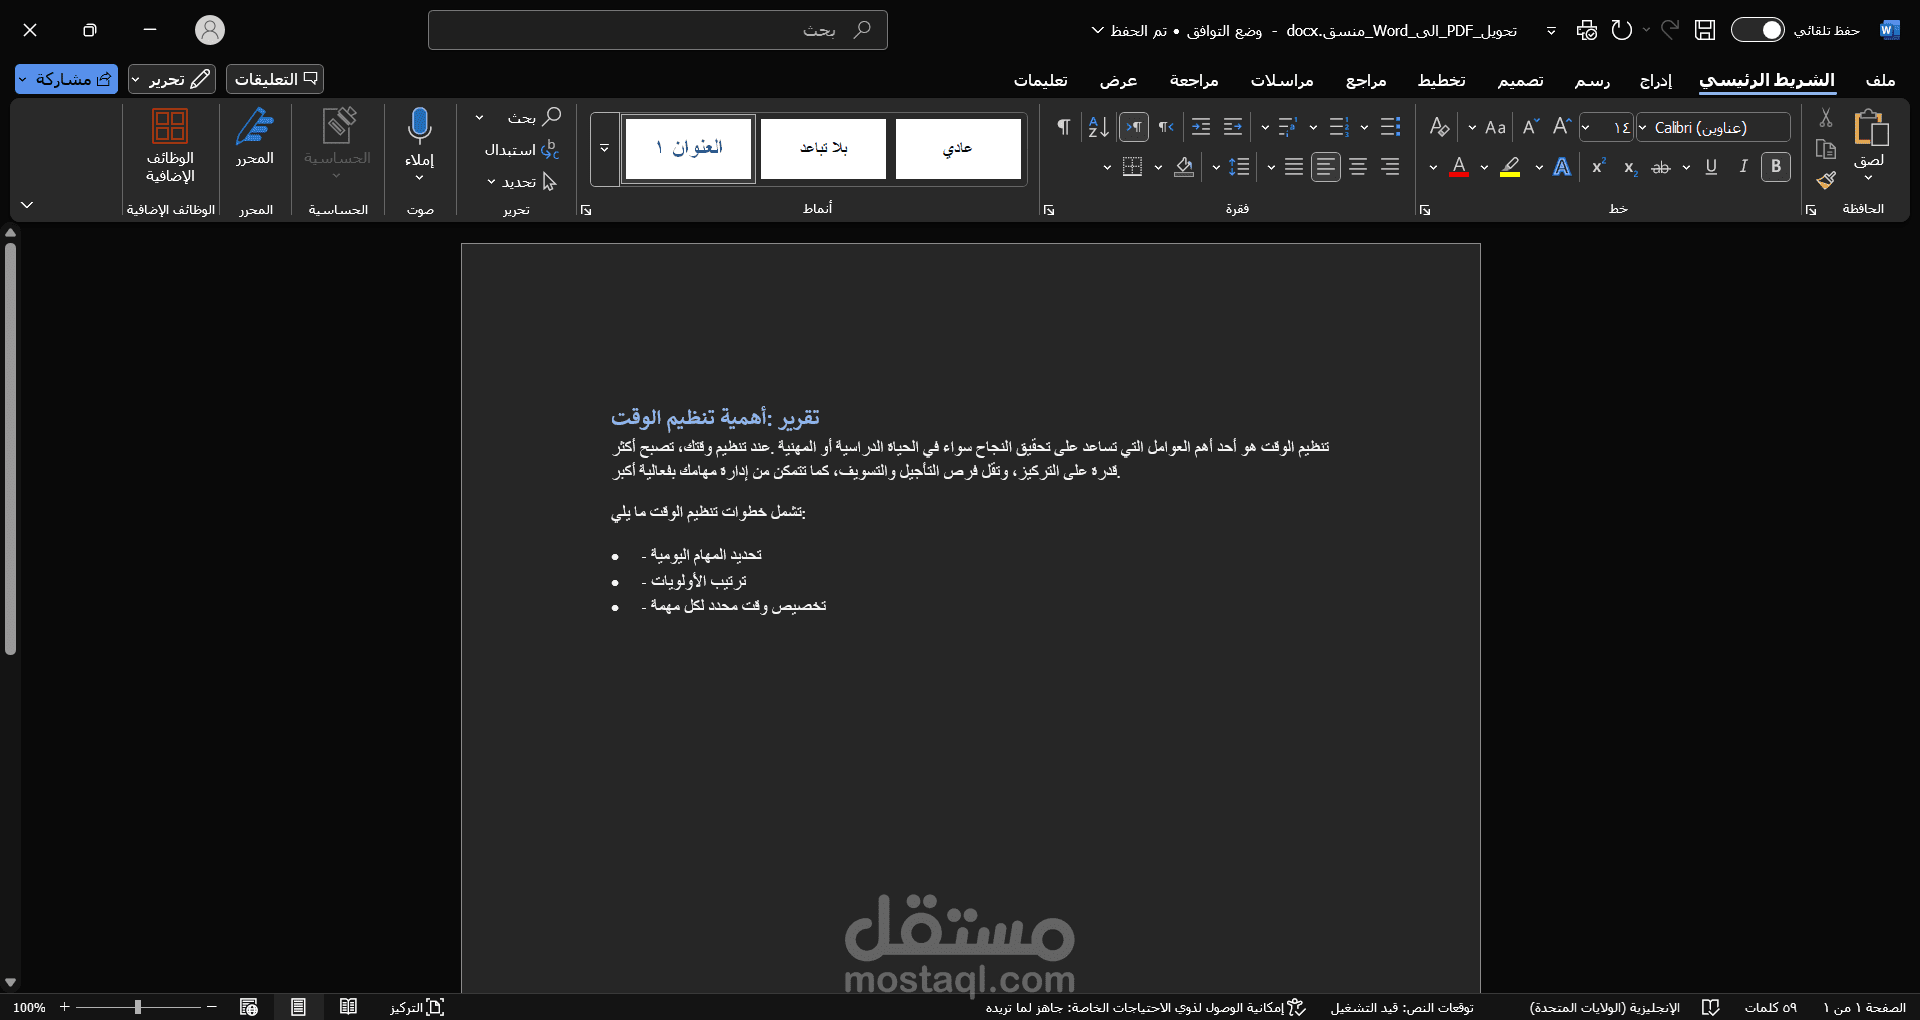Switch to Read Mode view icon

[348, 1007]
